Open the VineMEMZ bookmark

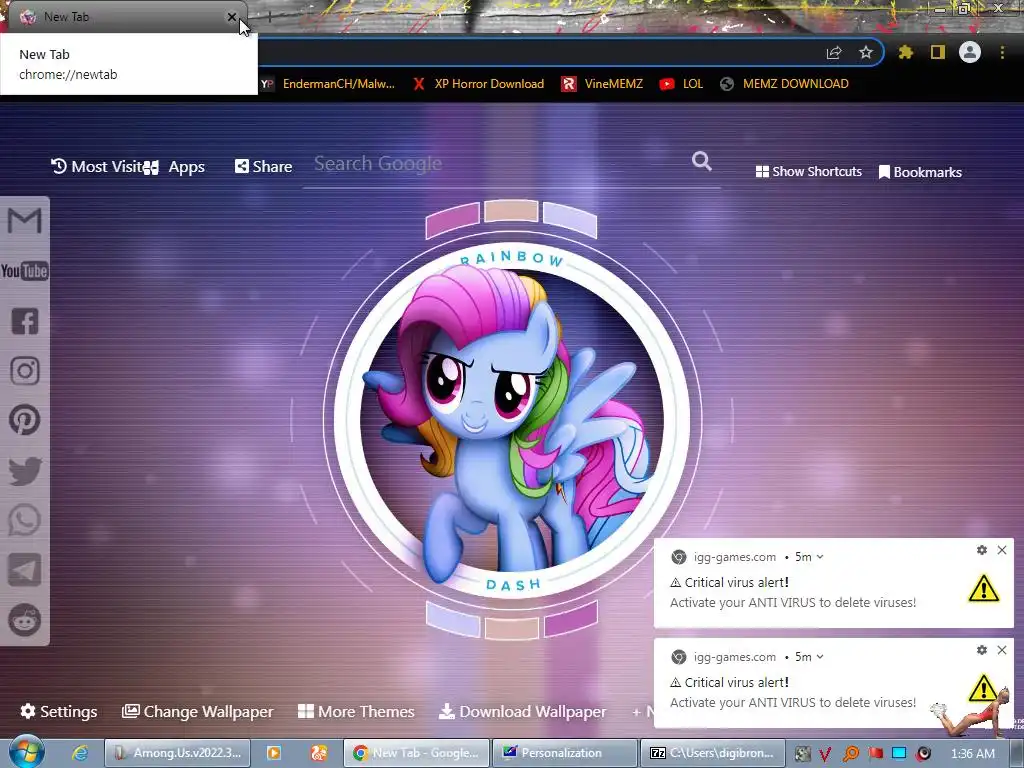coord(602,84)
